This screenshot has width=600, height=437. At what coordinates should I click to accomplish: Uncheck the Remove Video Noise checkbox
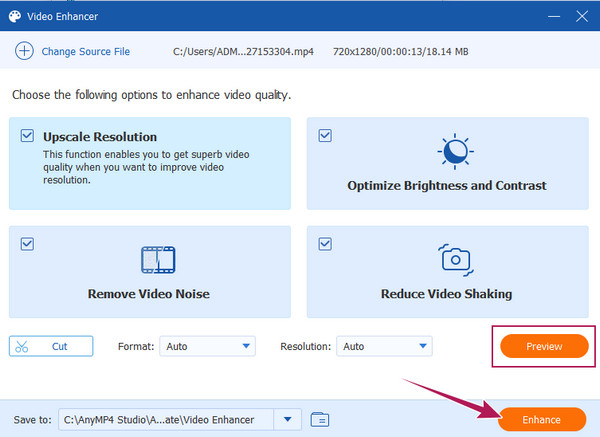coord(27,244)
